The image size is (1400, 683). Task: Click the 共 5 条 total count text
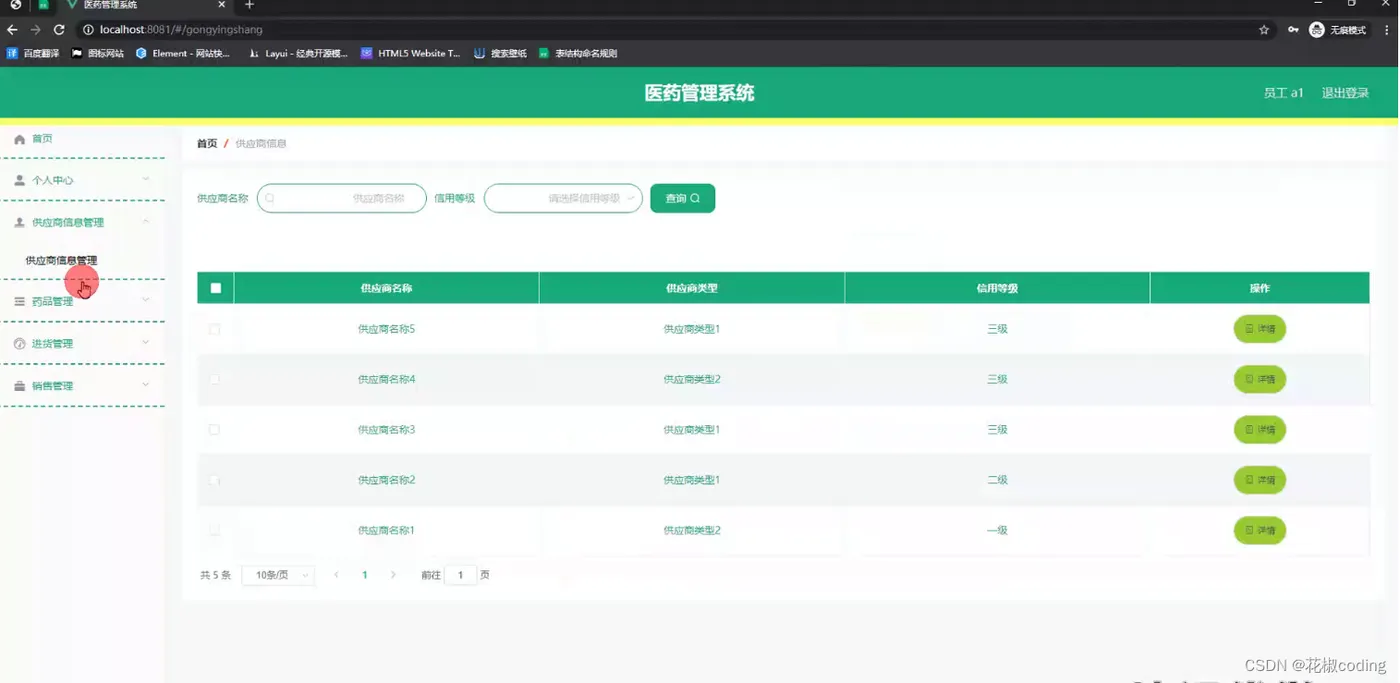(x=215, y=575)
